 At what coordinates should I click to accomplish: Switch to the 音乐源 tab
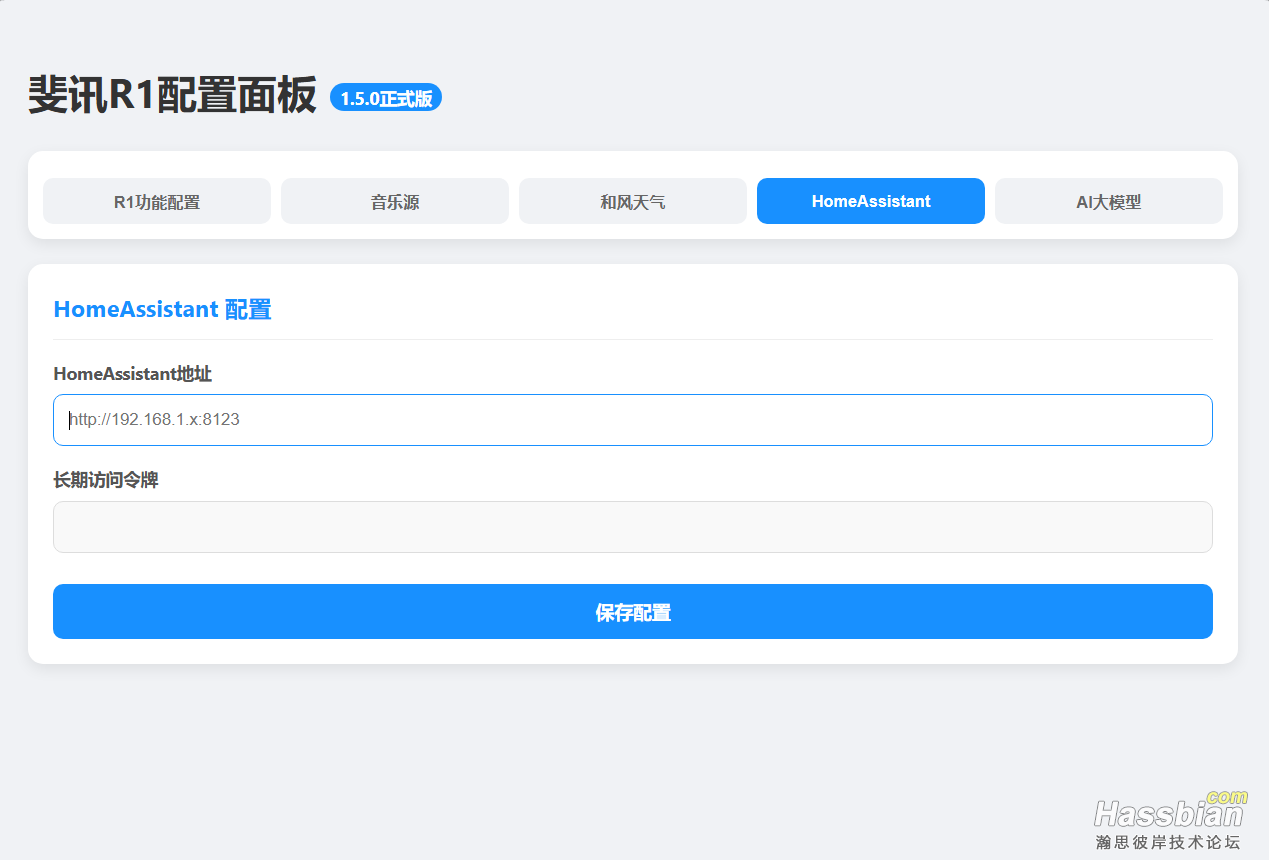point(395,201)
